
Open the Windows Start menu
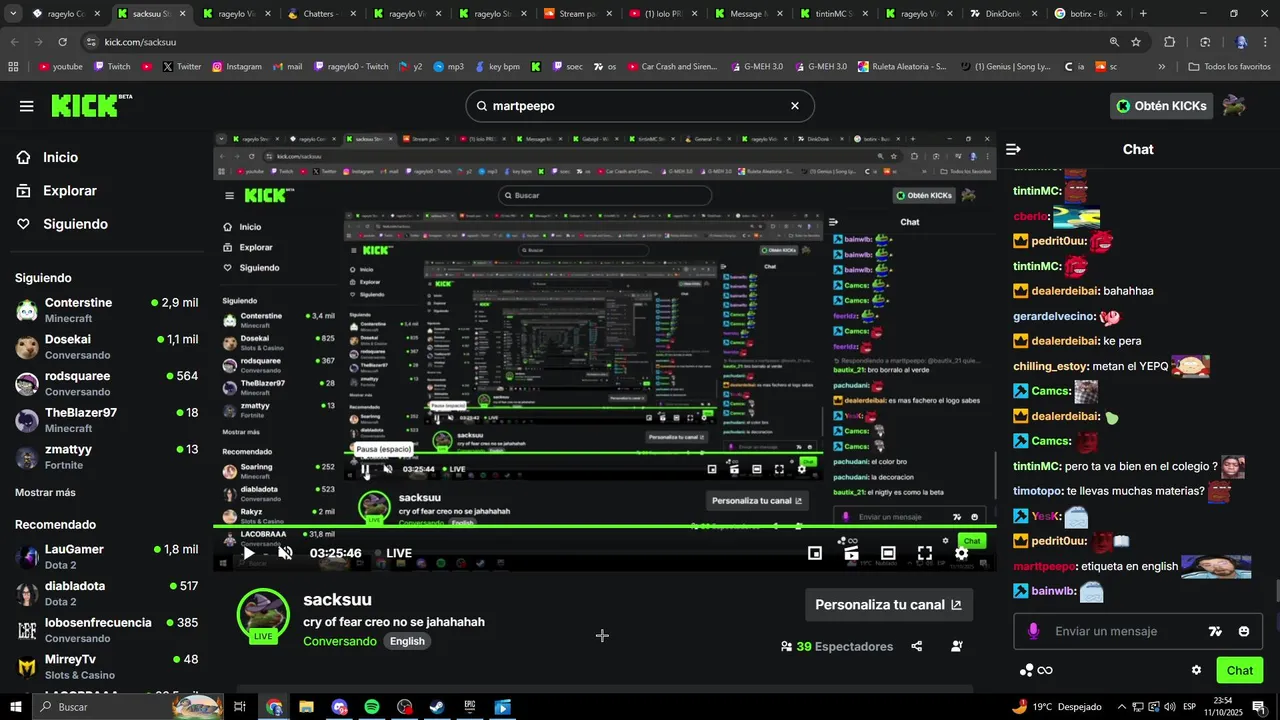tap(15, 707)
